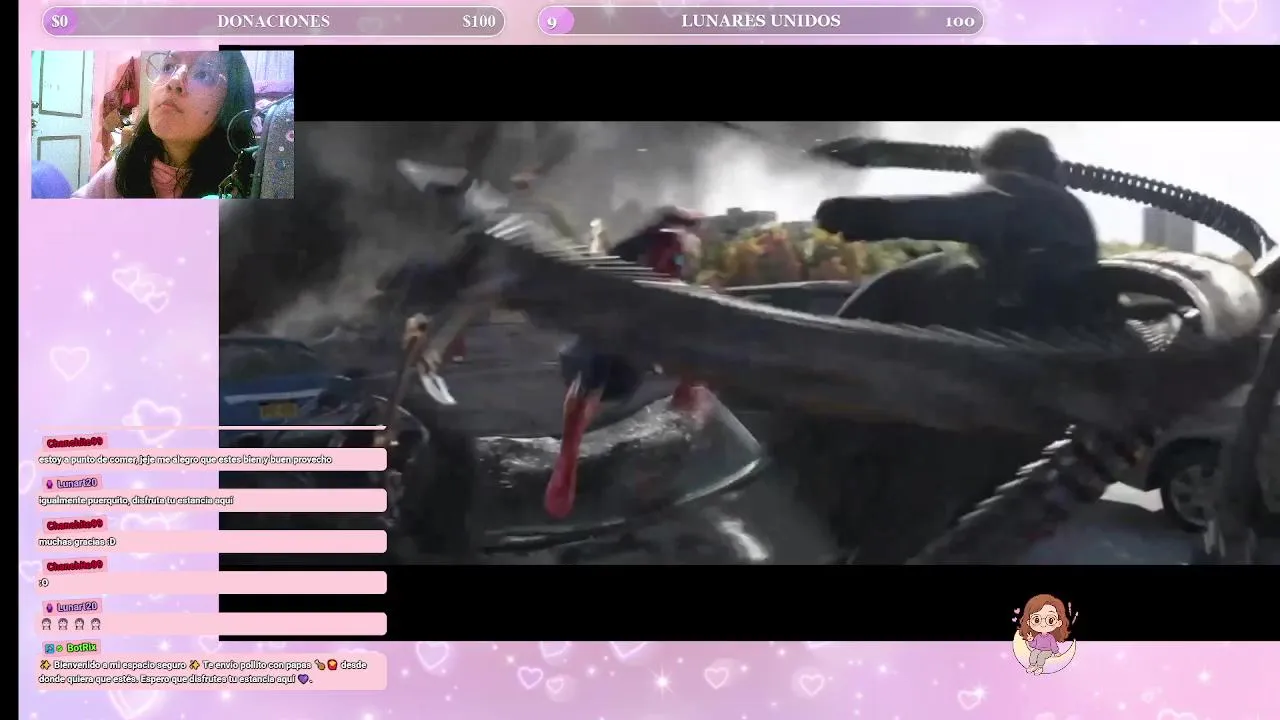Click the 'LUNARES UNIDOS' label
Viewport: 1280px width, 720px height.
[761, 21]
